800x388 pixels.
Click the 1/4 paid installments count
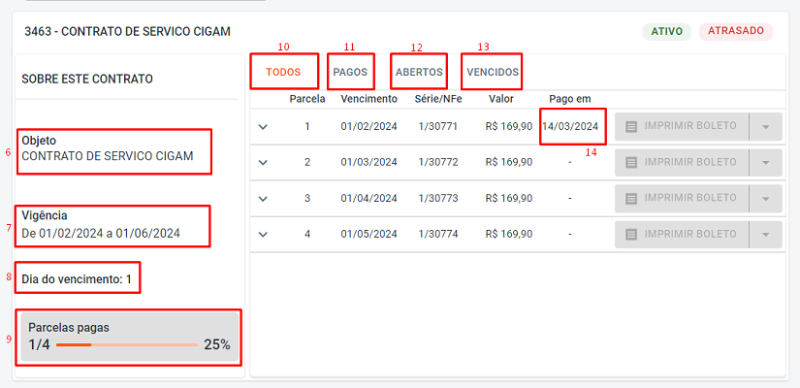coord(39,345)
